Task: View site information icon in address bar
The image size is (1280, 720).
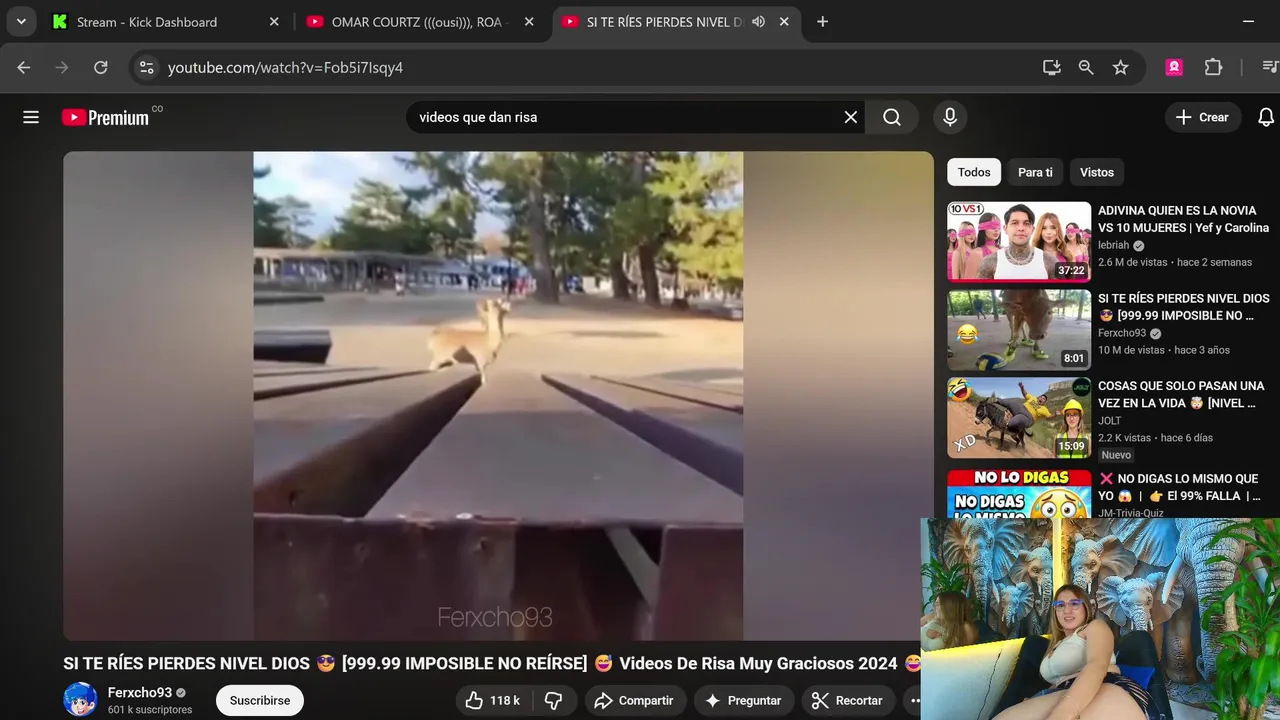Action: pyautogui.click(x=146, y=67)
